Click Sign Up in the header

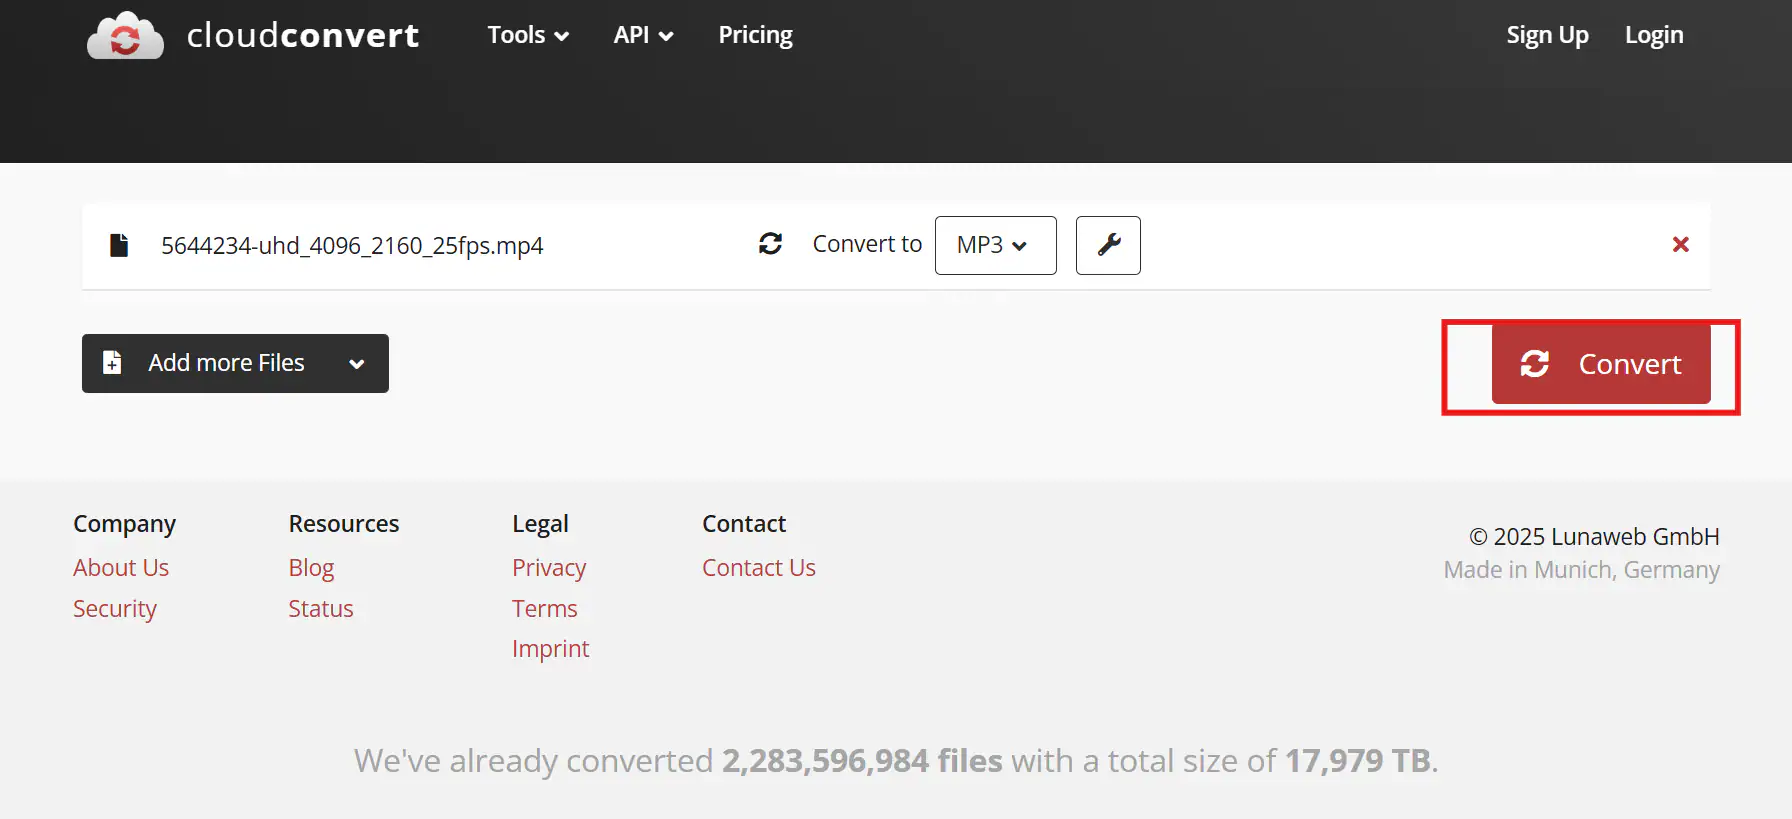point(1547,35)
